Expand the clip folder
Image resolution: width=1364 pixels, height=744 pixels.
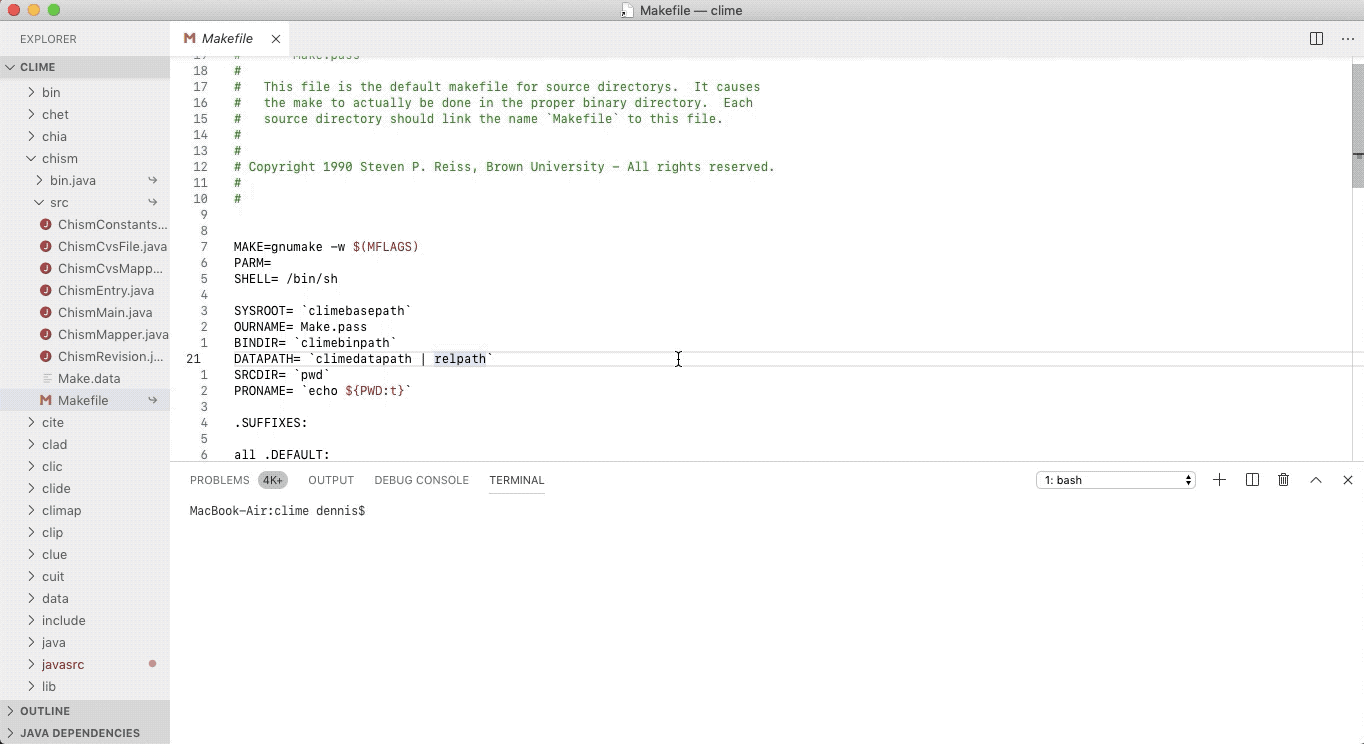(32, 532)
